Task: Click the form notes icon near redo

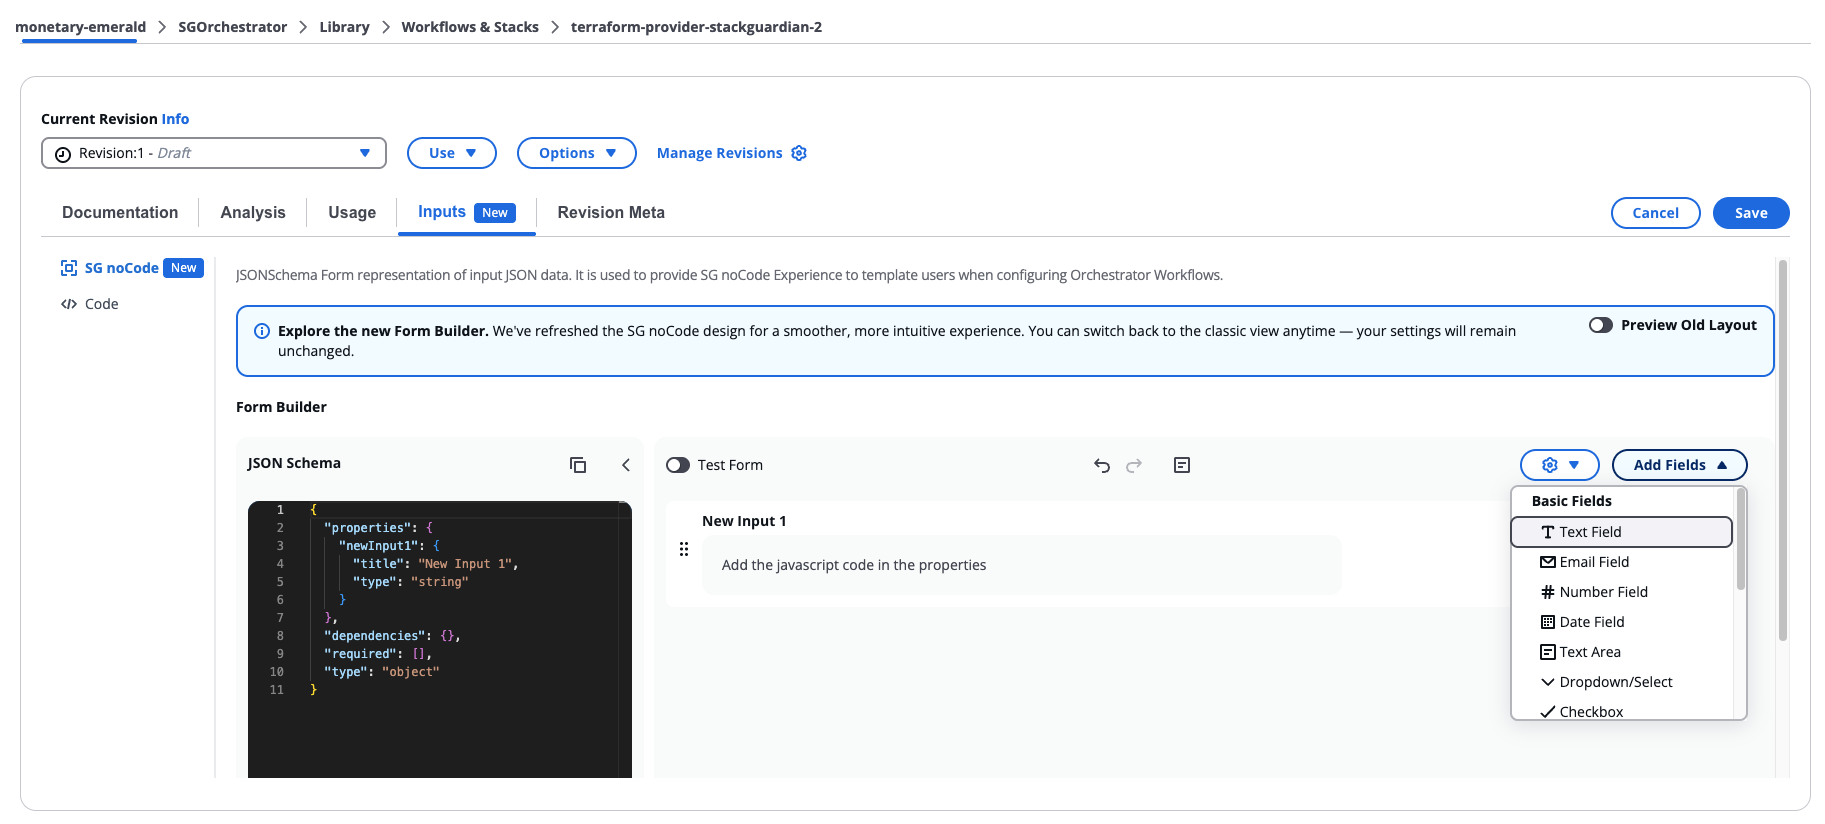Action: click(x=1182, y=465)
